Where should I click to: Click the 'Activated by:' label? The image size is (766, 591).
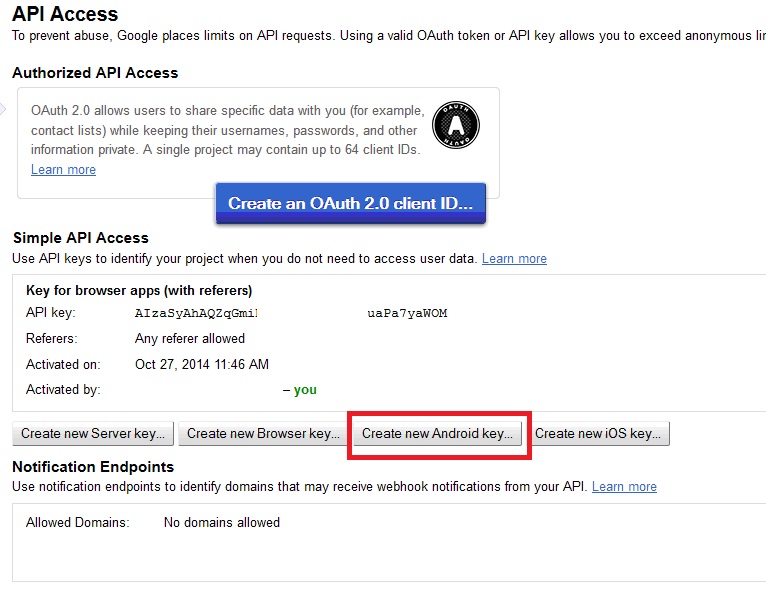point(63,390)
